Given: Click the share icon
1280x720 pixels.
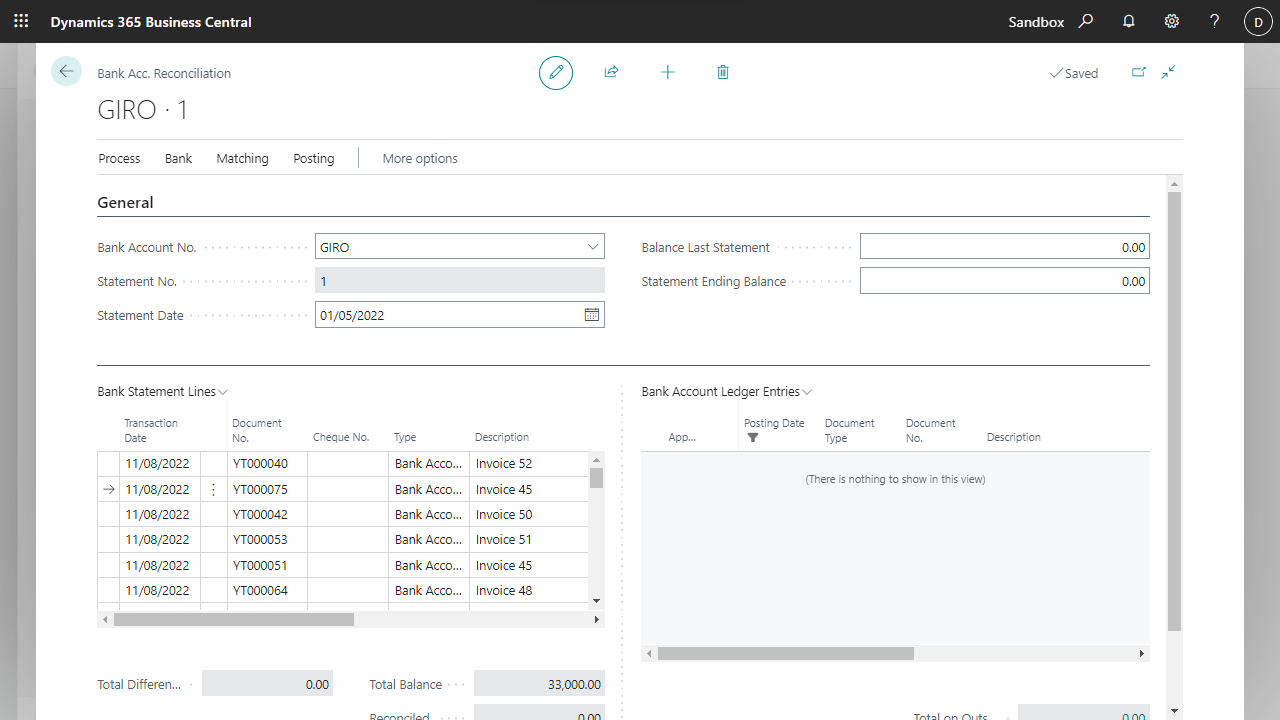Looking at the screenshot, I should pyautogui.click(x=611, y=72).
